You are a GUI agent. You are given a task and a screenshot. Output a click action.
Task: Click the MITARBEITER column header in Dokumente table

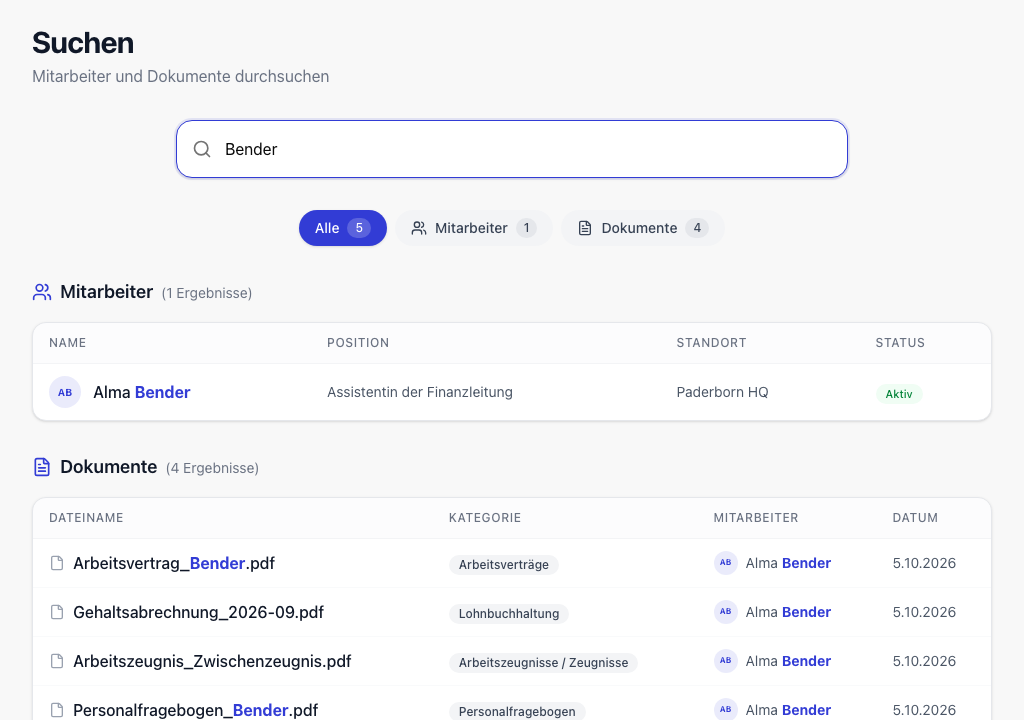pos(756,518)
